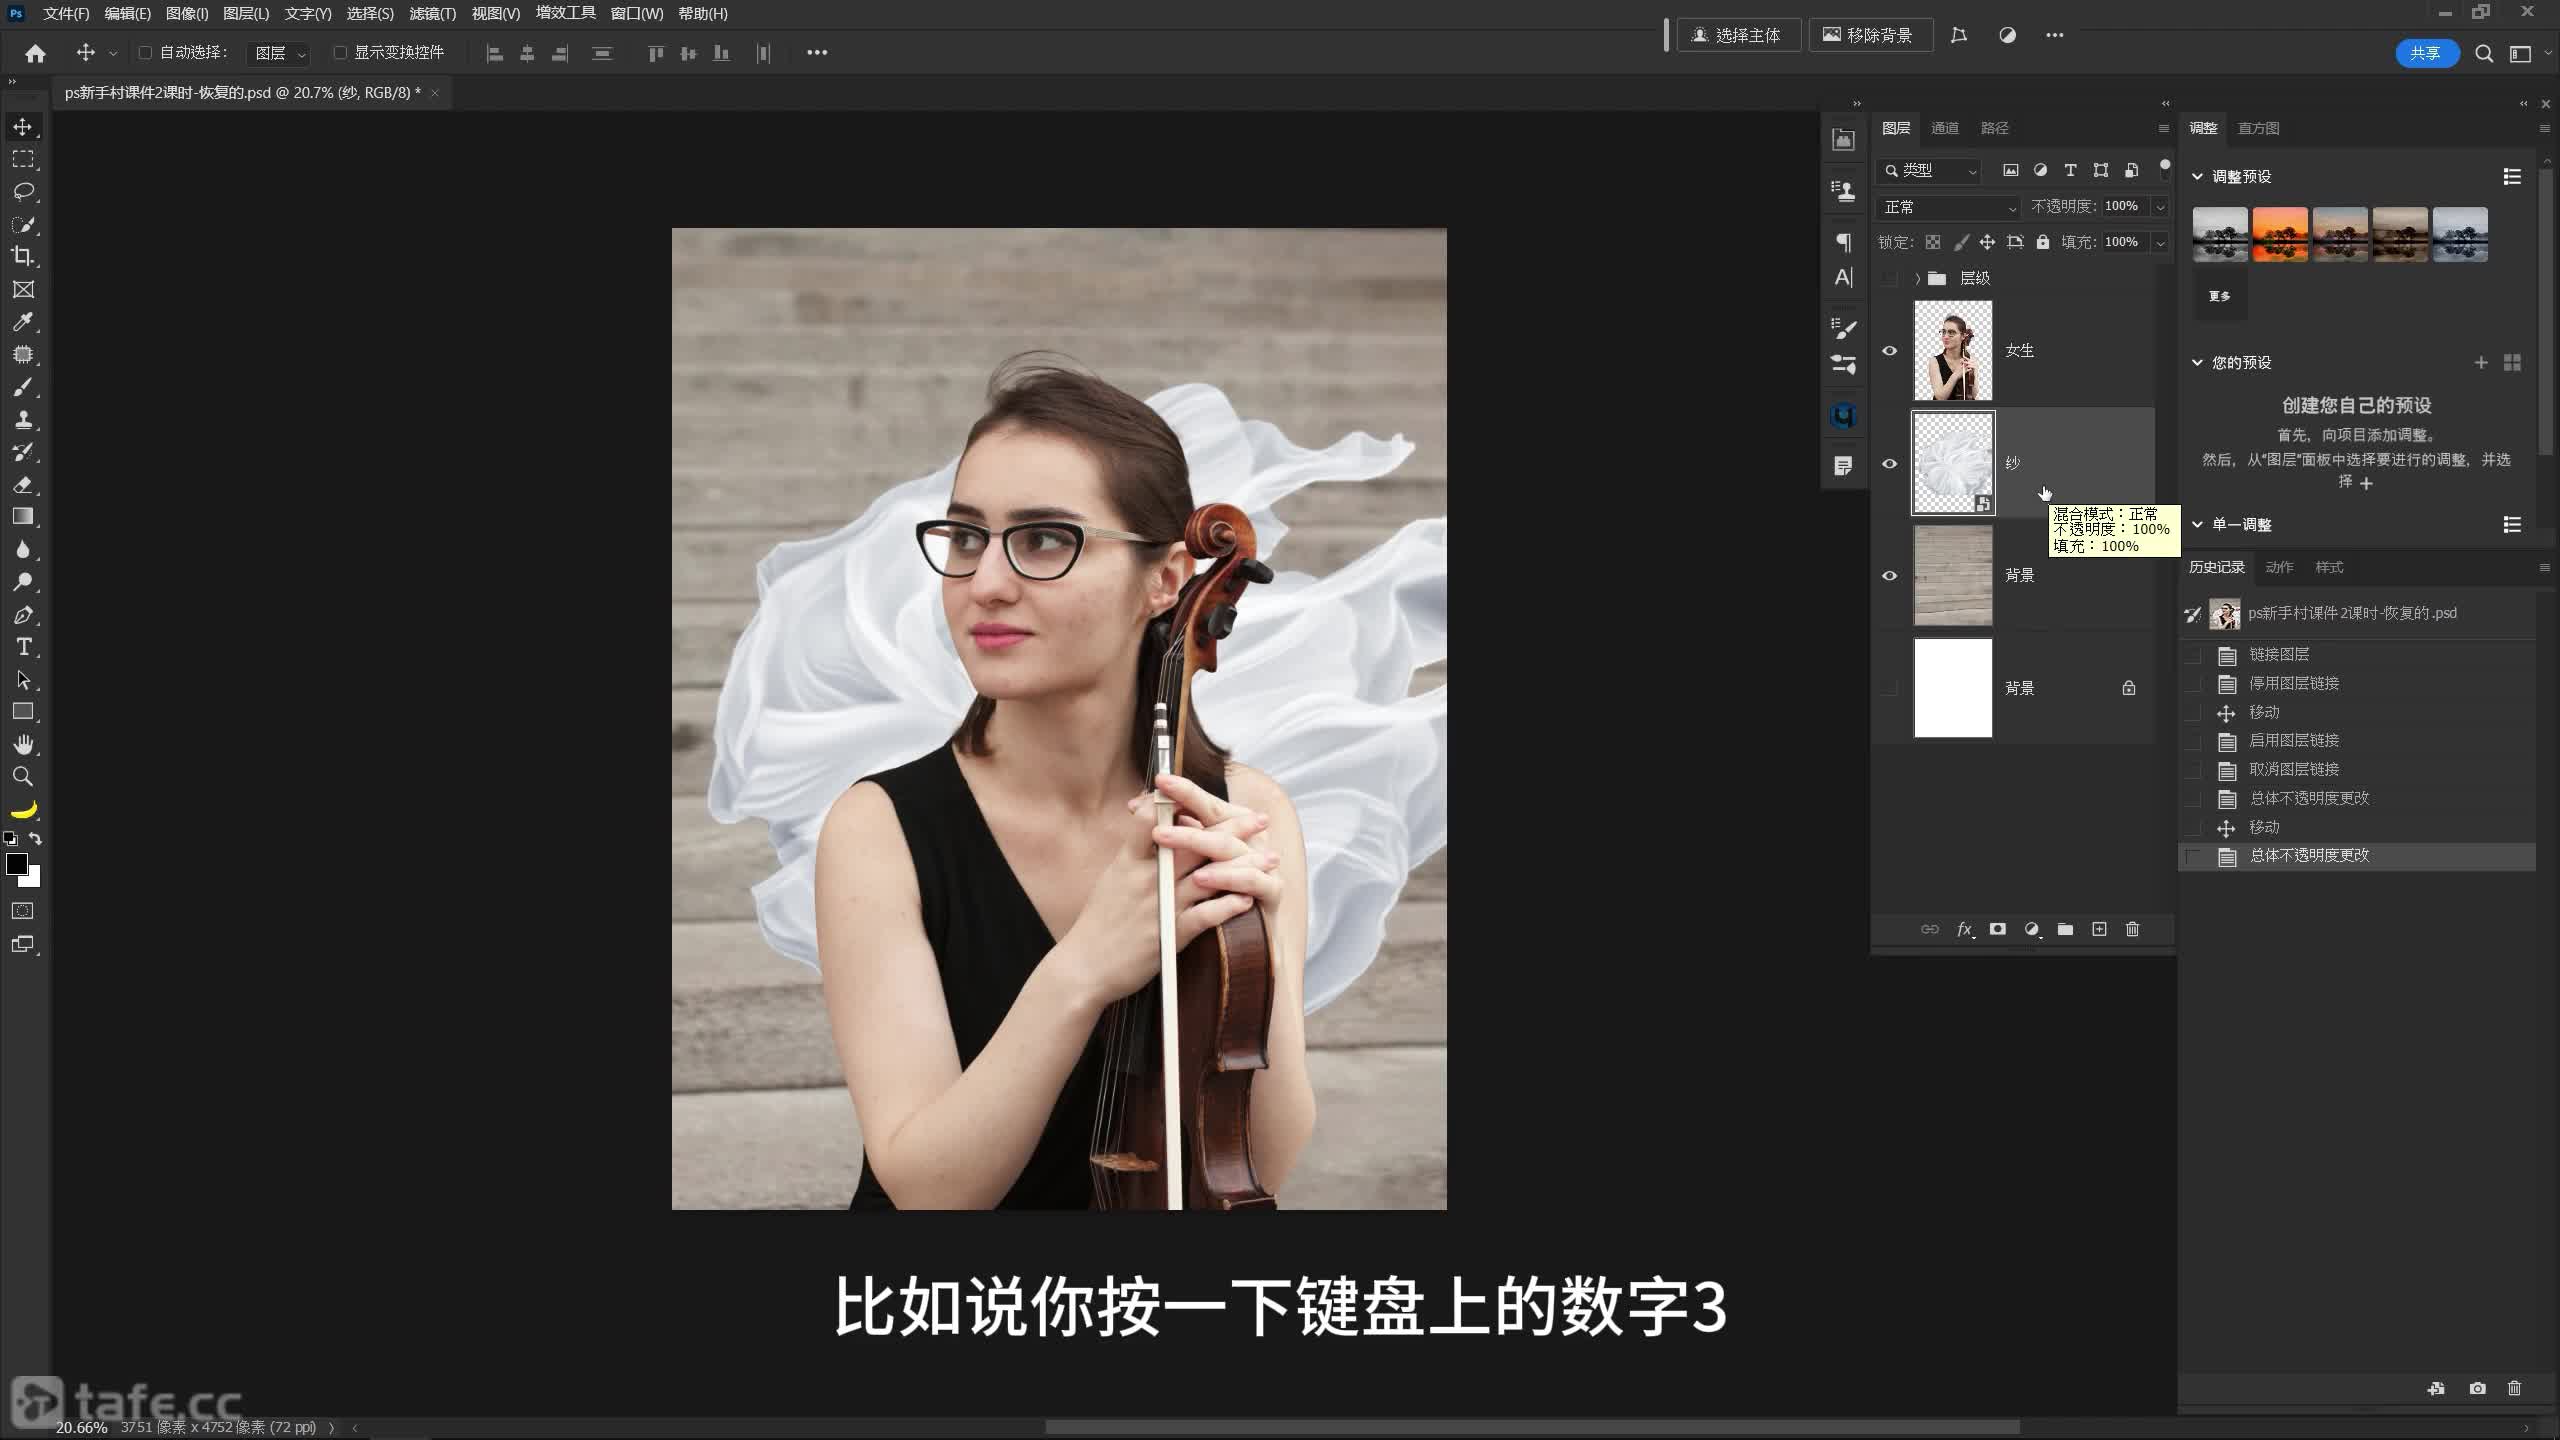Click the delete layer trash icon
2560x1440 pixels.
(x=2132, y=929)
